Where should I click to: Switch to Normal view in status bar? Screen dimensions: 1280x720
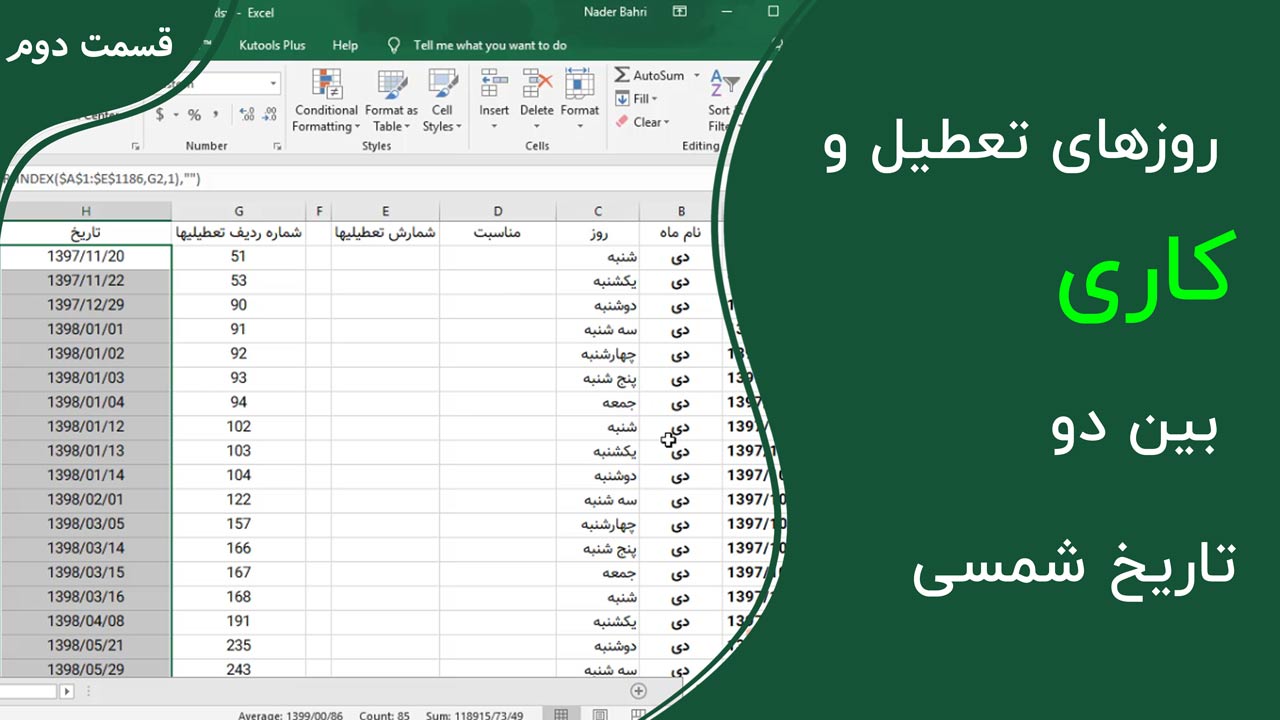click(x=561, y=714)
